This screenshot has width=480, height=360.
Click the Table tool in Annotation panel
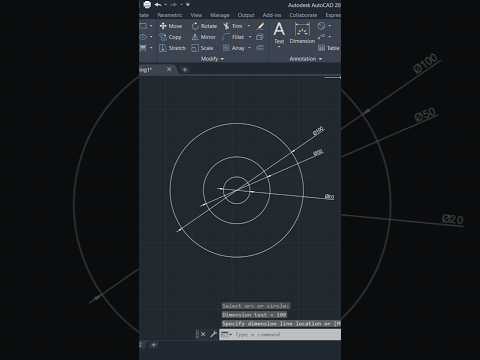coord(329,48)
